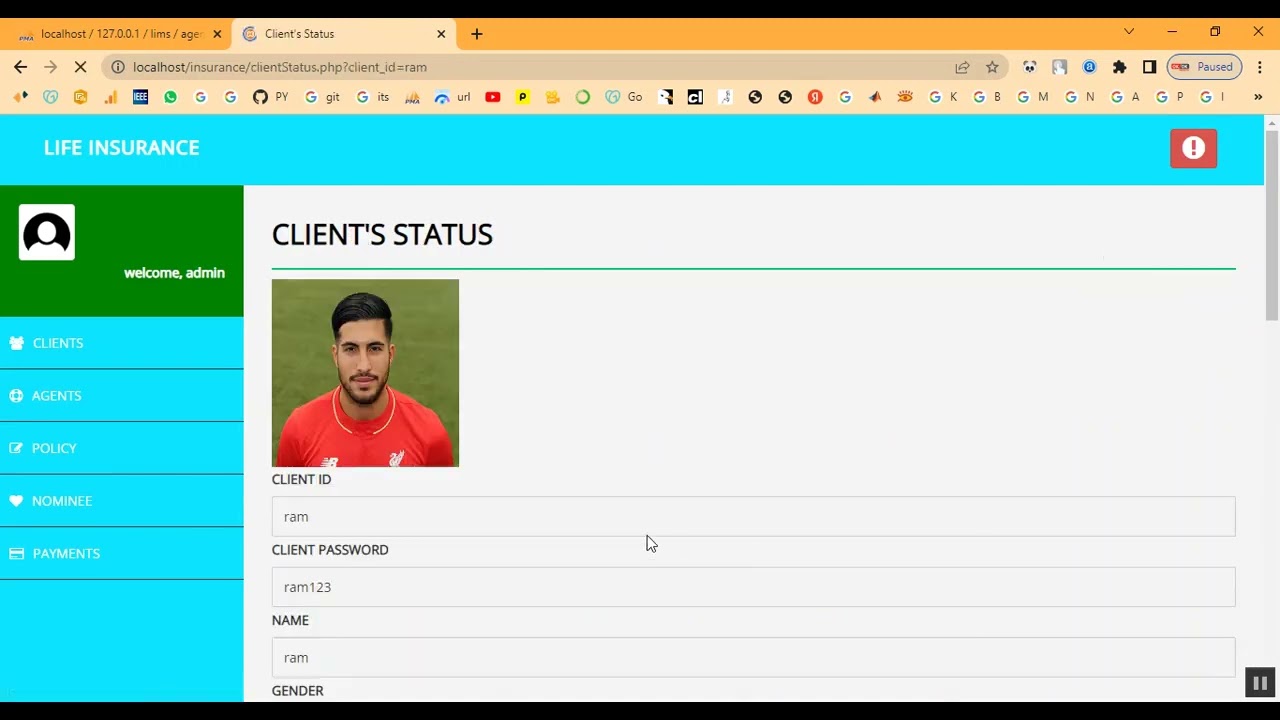This screenshot has height=720, width=1280.
Task: Click the Paused profile button
Action: point(1204,67)
